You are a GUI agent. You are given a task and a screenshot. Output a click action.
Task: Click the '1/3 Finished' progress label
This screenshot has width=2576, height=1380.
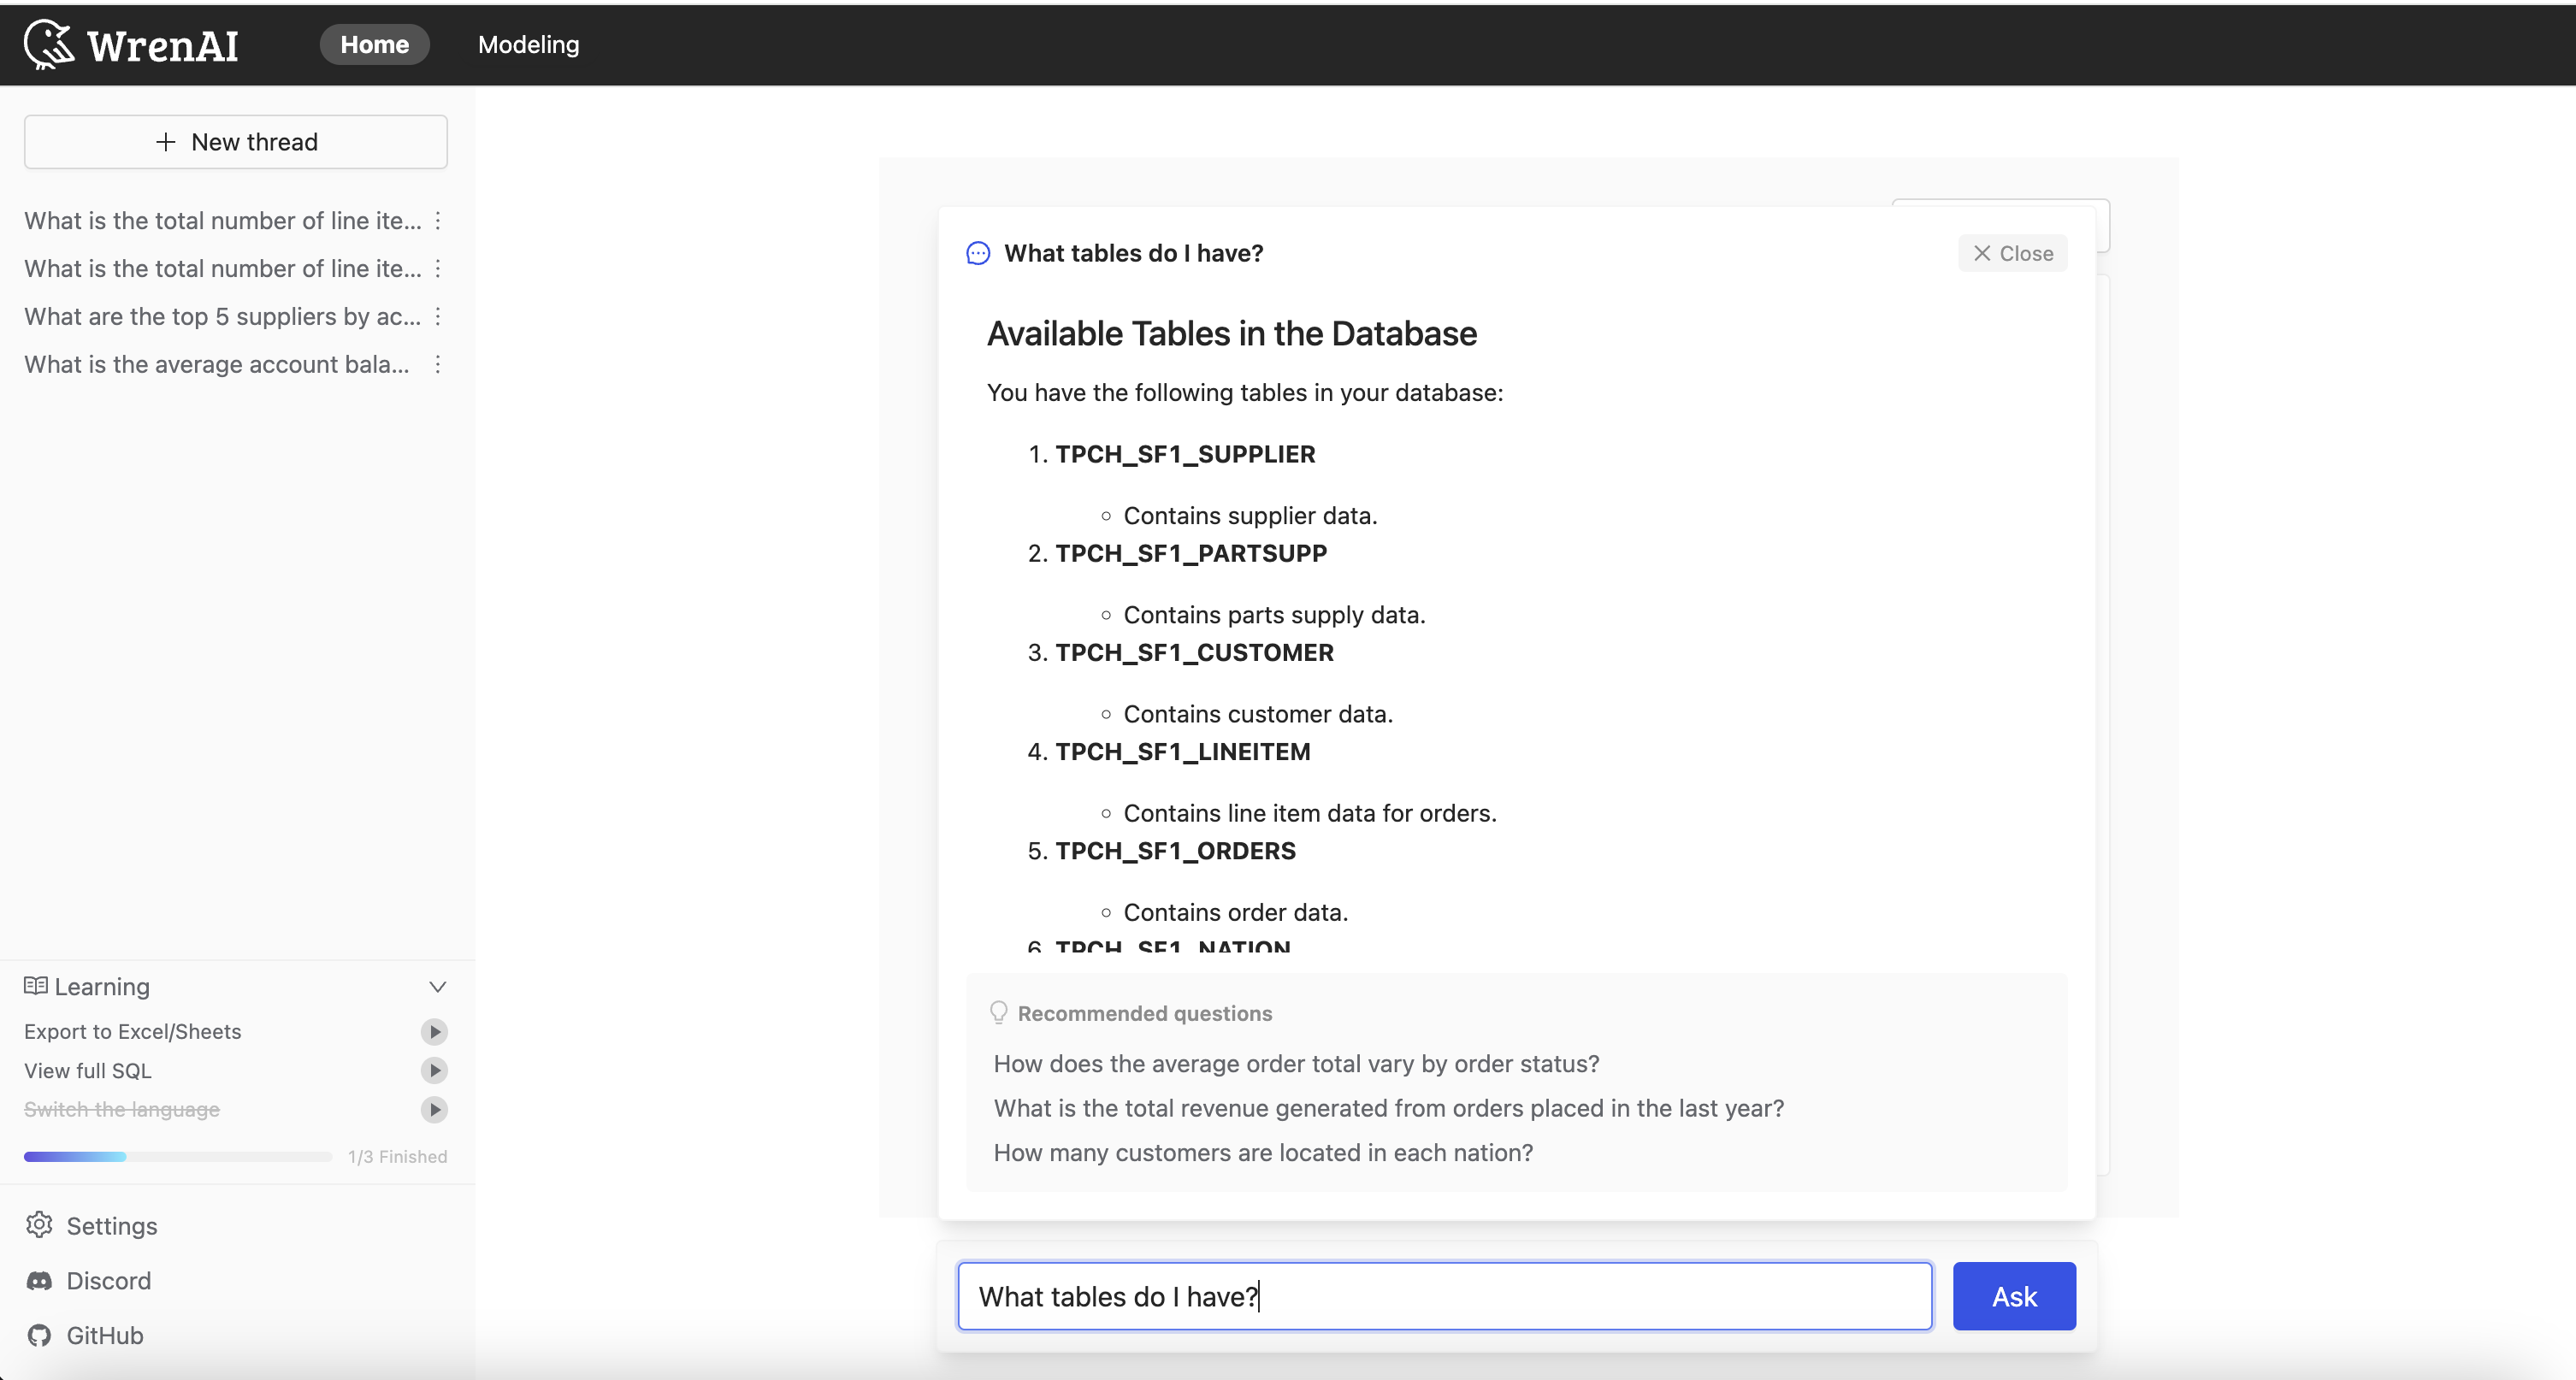tap(397, 1156)
